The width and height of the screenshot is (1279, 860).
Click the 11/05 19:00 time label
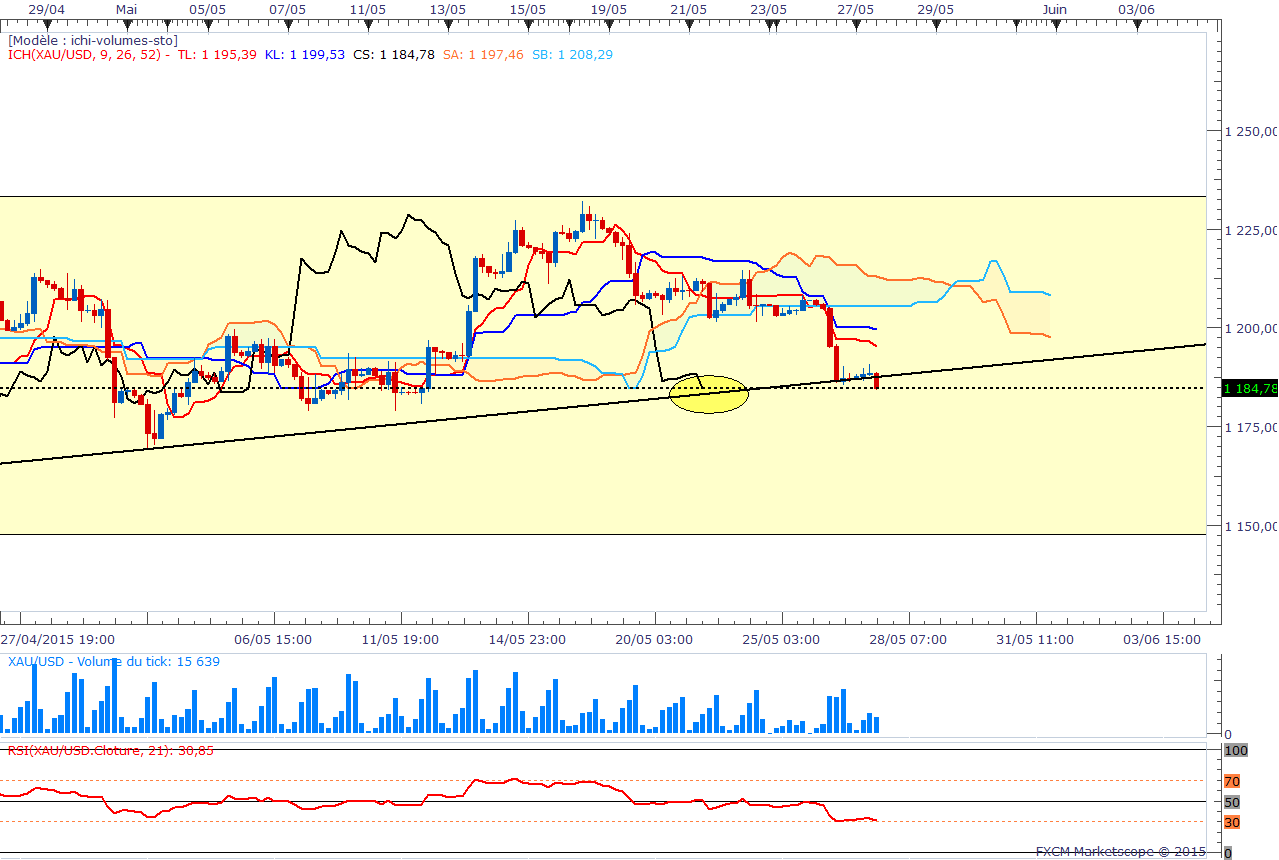click(400, 639)
